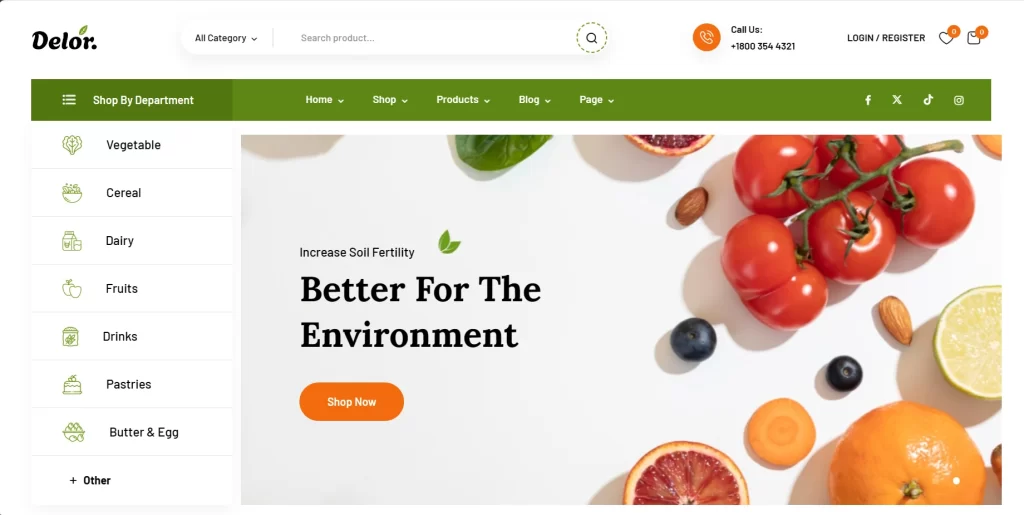Open the Blog menu item
This screenshot has width=1024, height=515.
(535, 100)
